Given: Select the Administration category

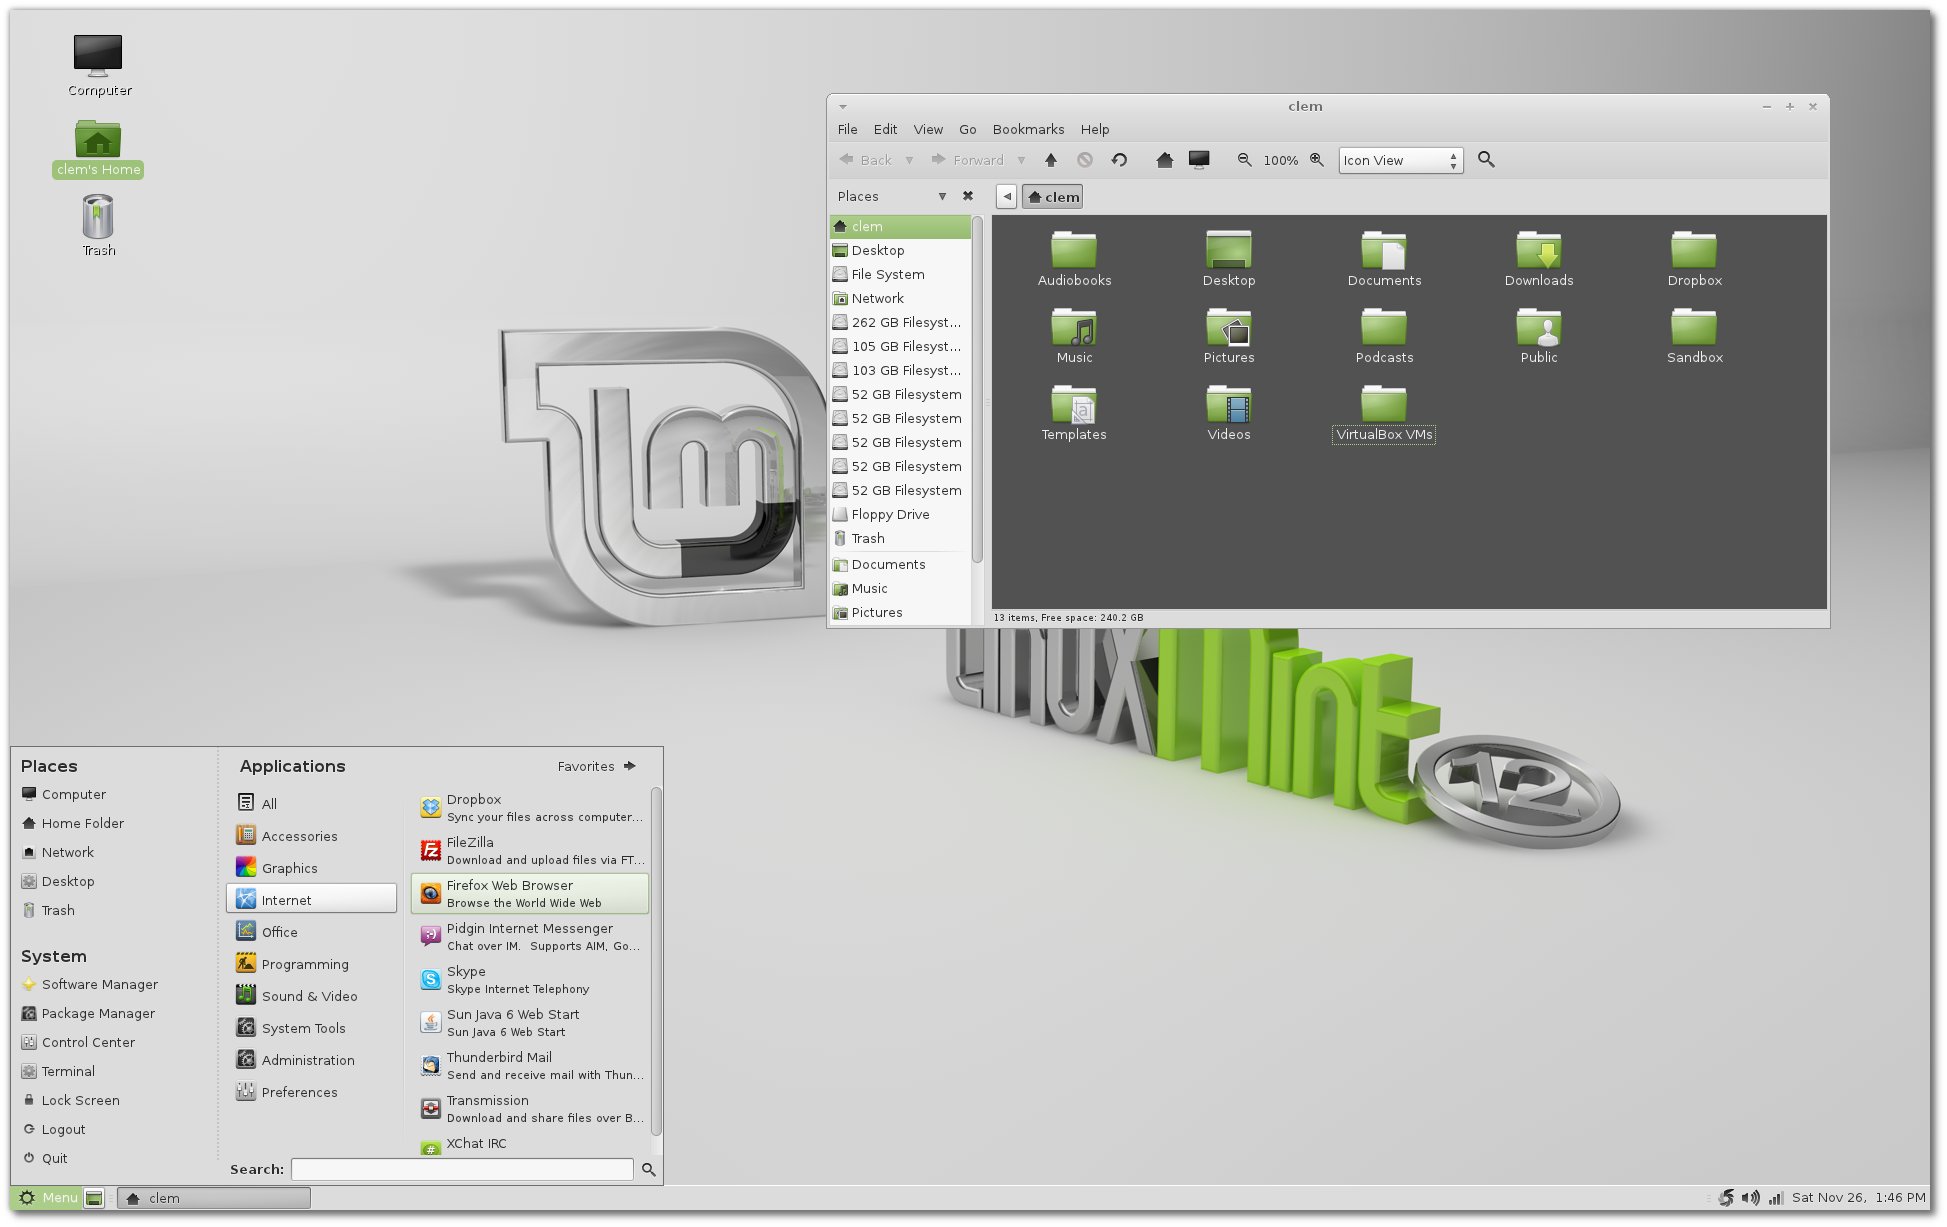Looking at the screenshot, I should pos(311,1060).
